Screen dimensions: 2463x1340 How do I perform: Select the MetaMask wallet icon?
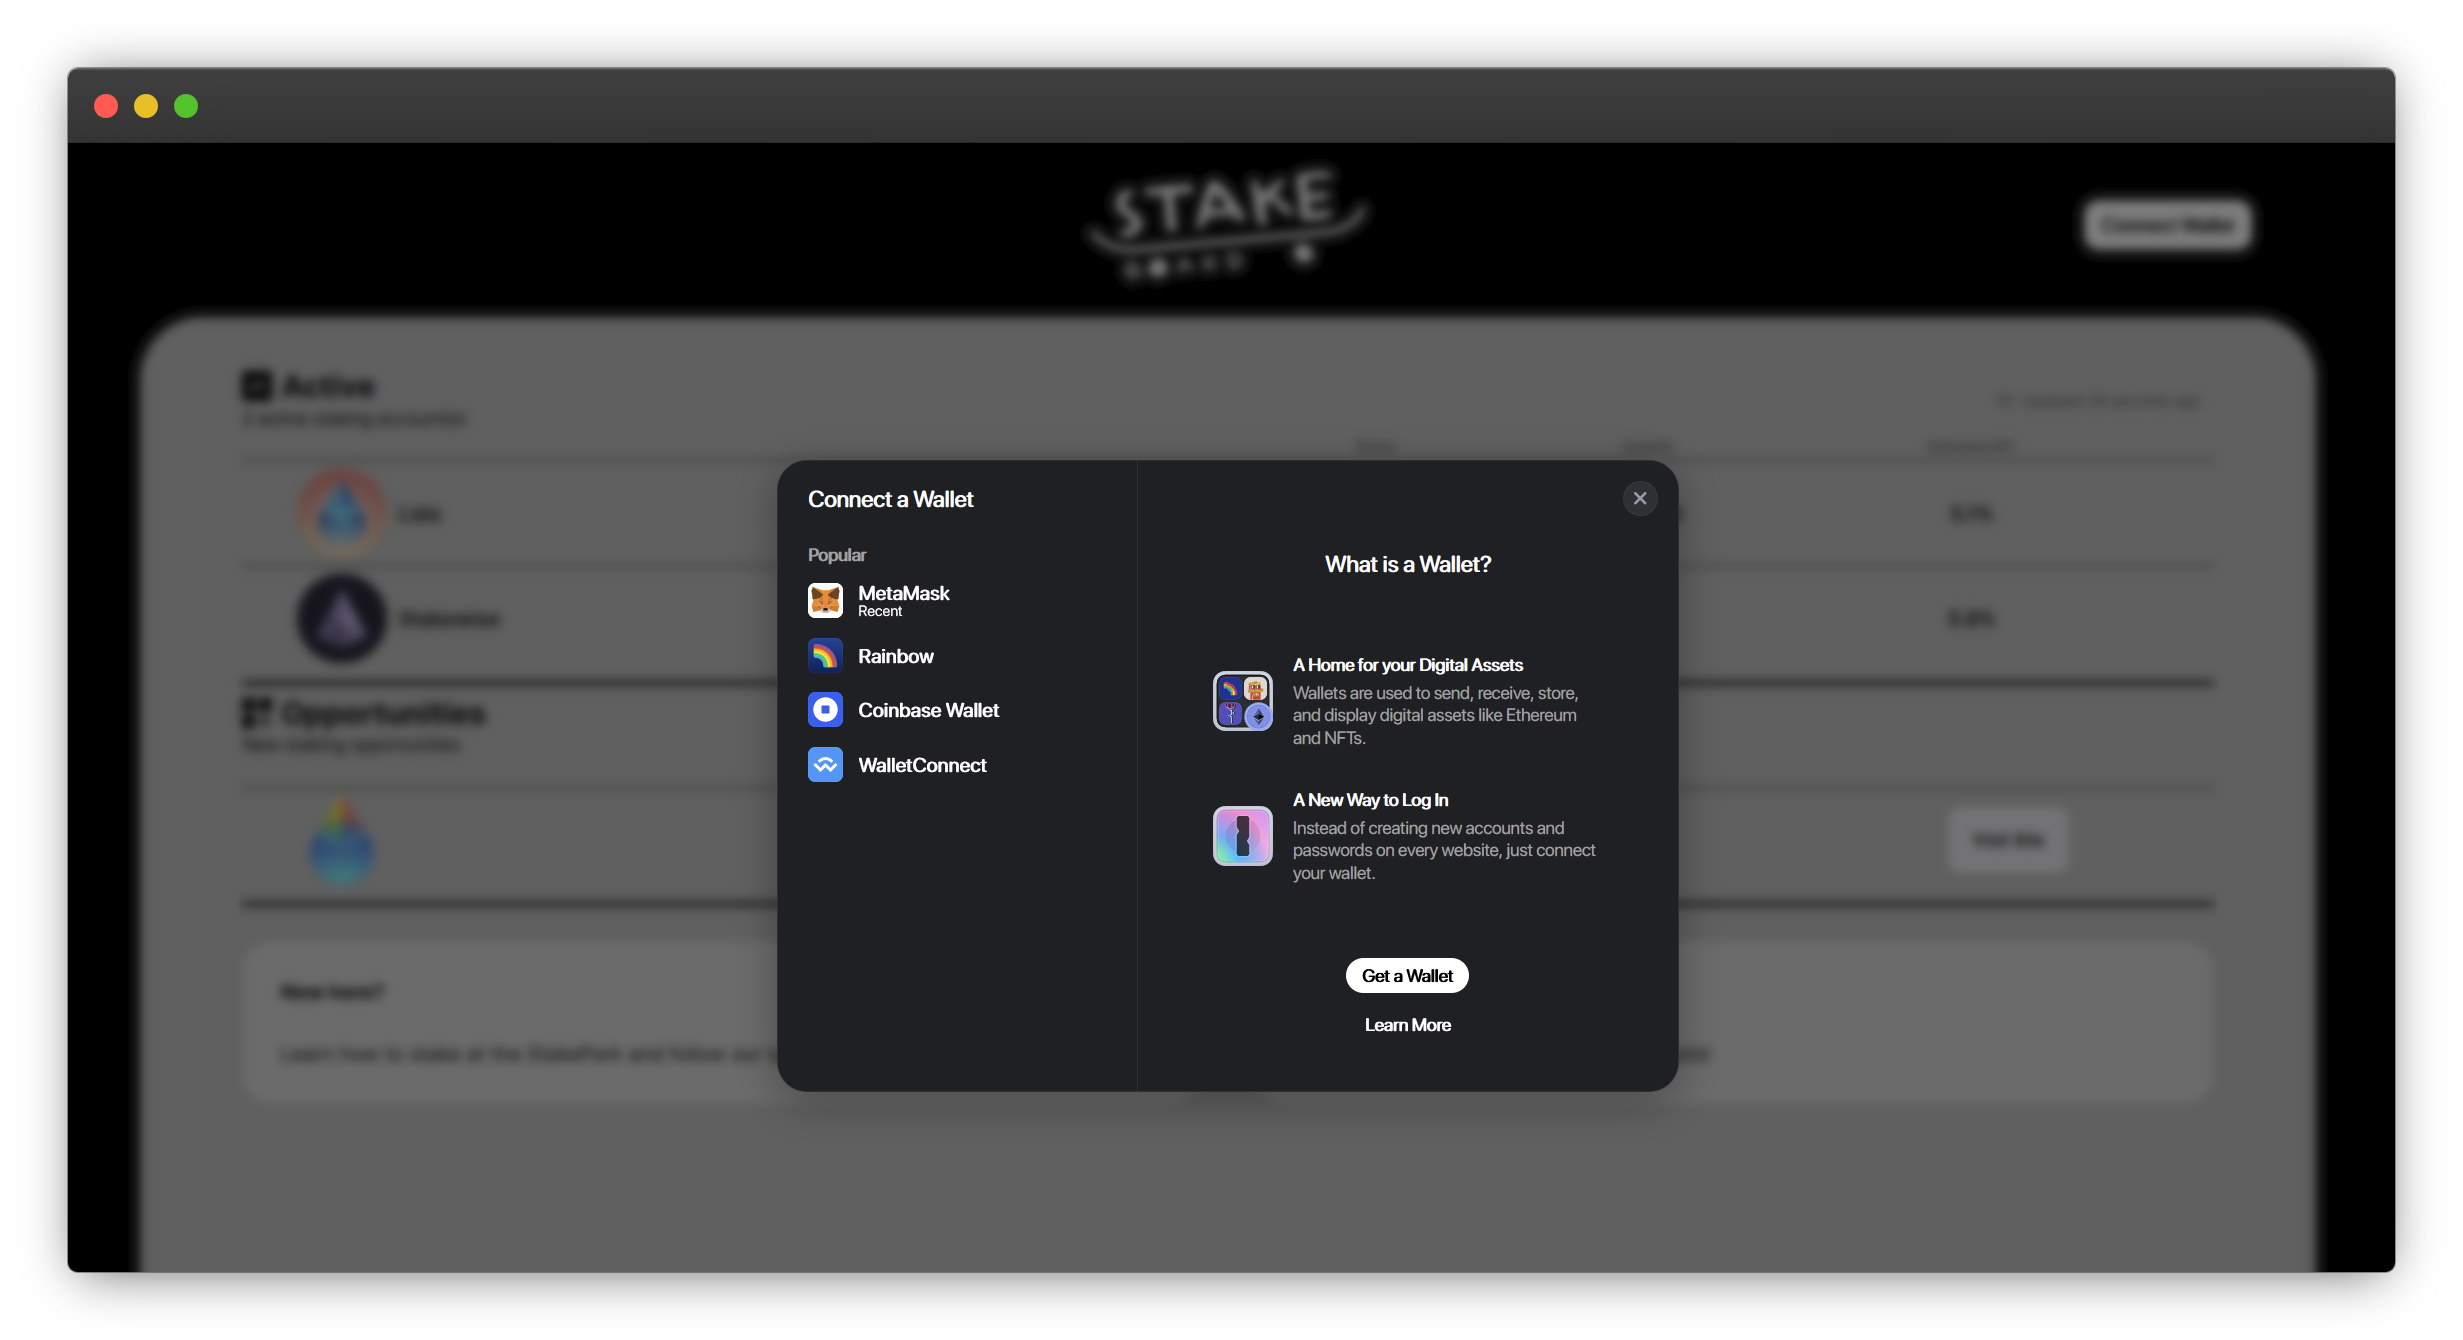coord(826,600)
